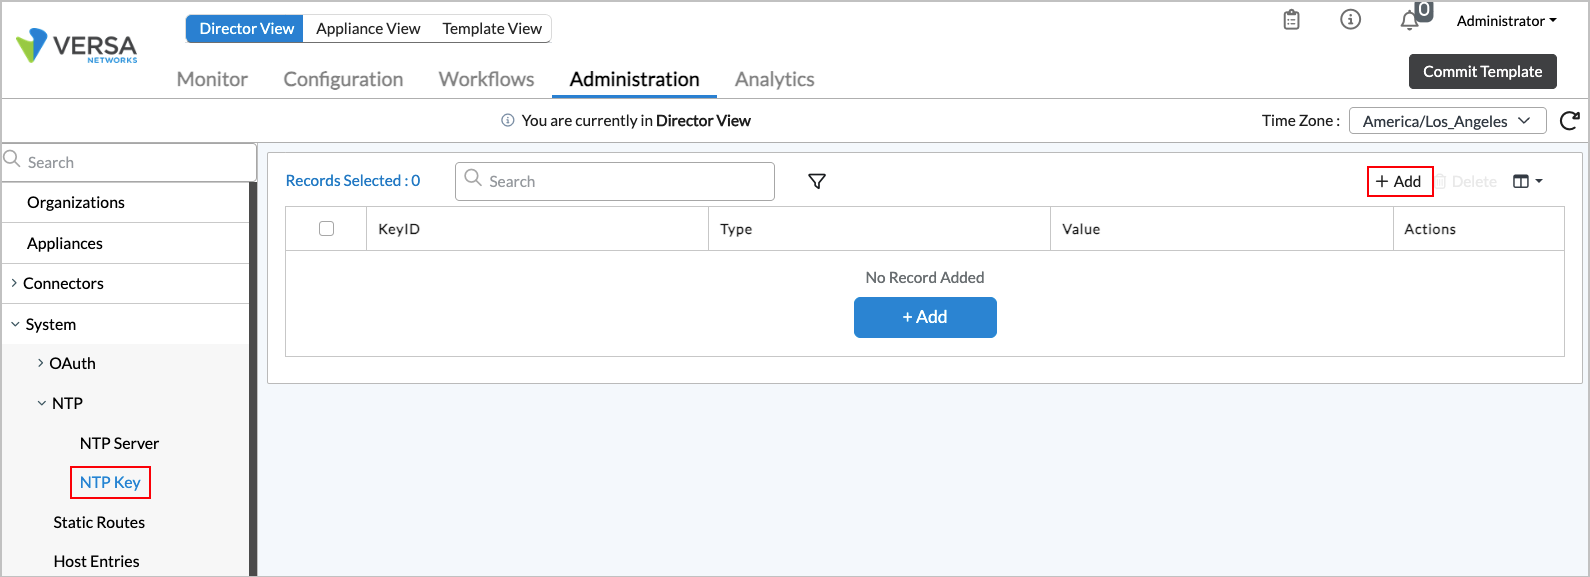Open the Analytics tab
The height and width of the screenshot is (577, 1590).
click(x=774, y=79)
